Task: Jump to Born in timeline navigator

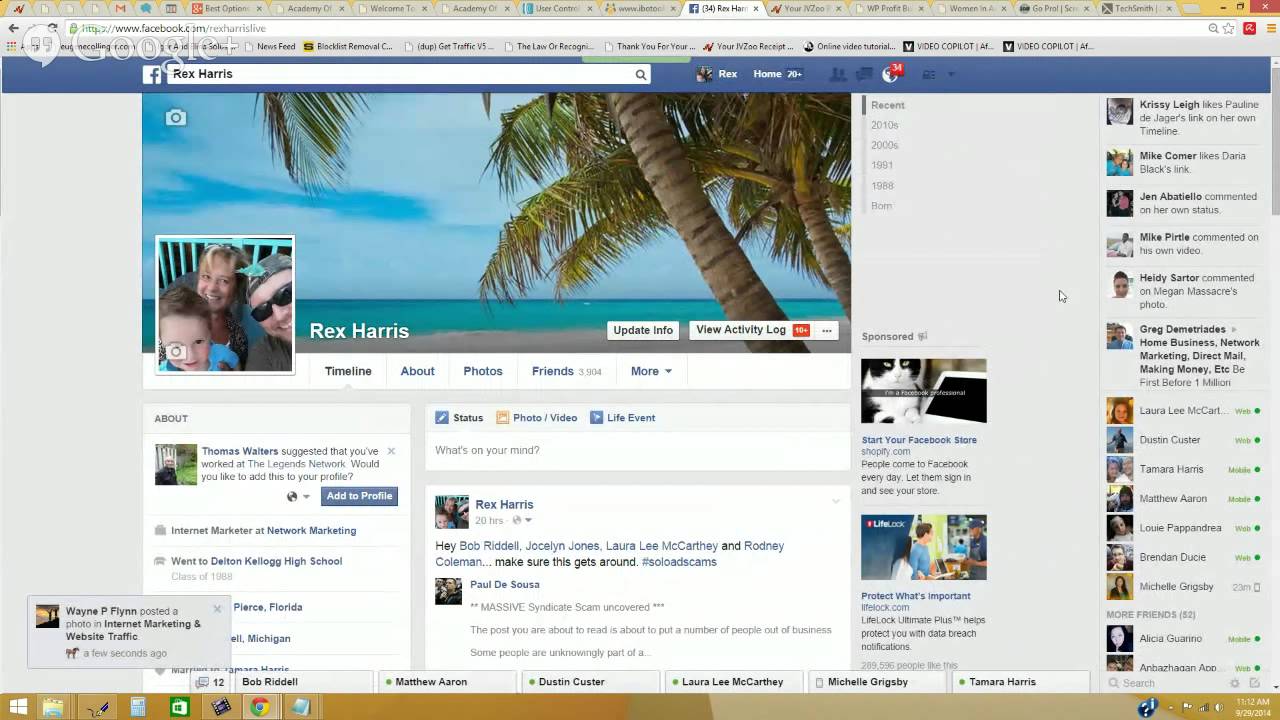Action: [x=881, y=205]
